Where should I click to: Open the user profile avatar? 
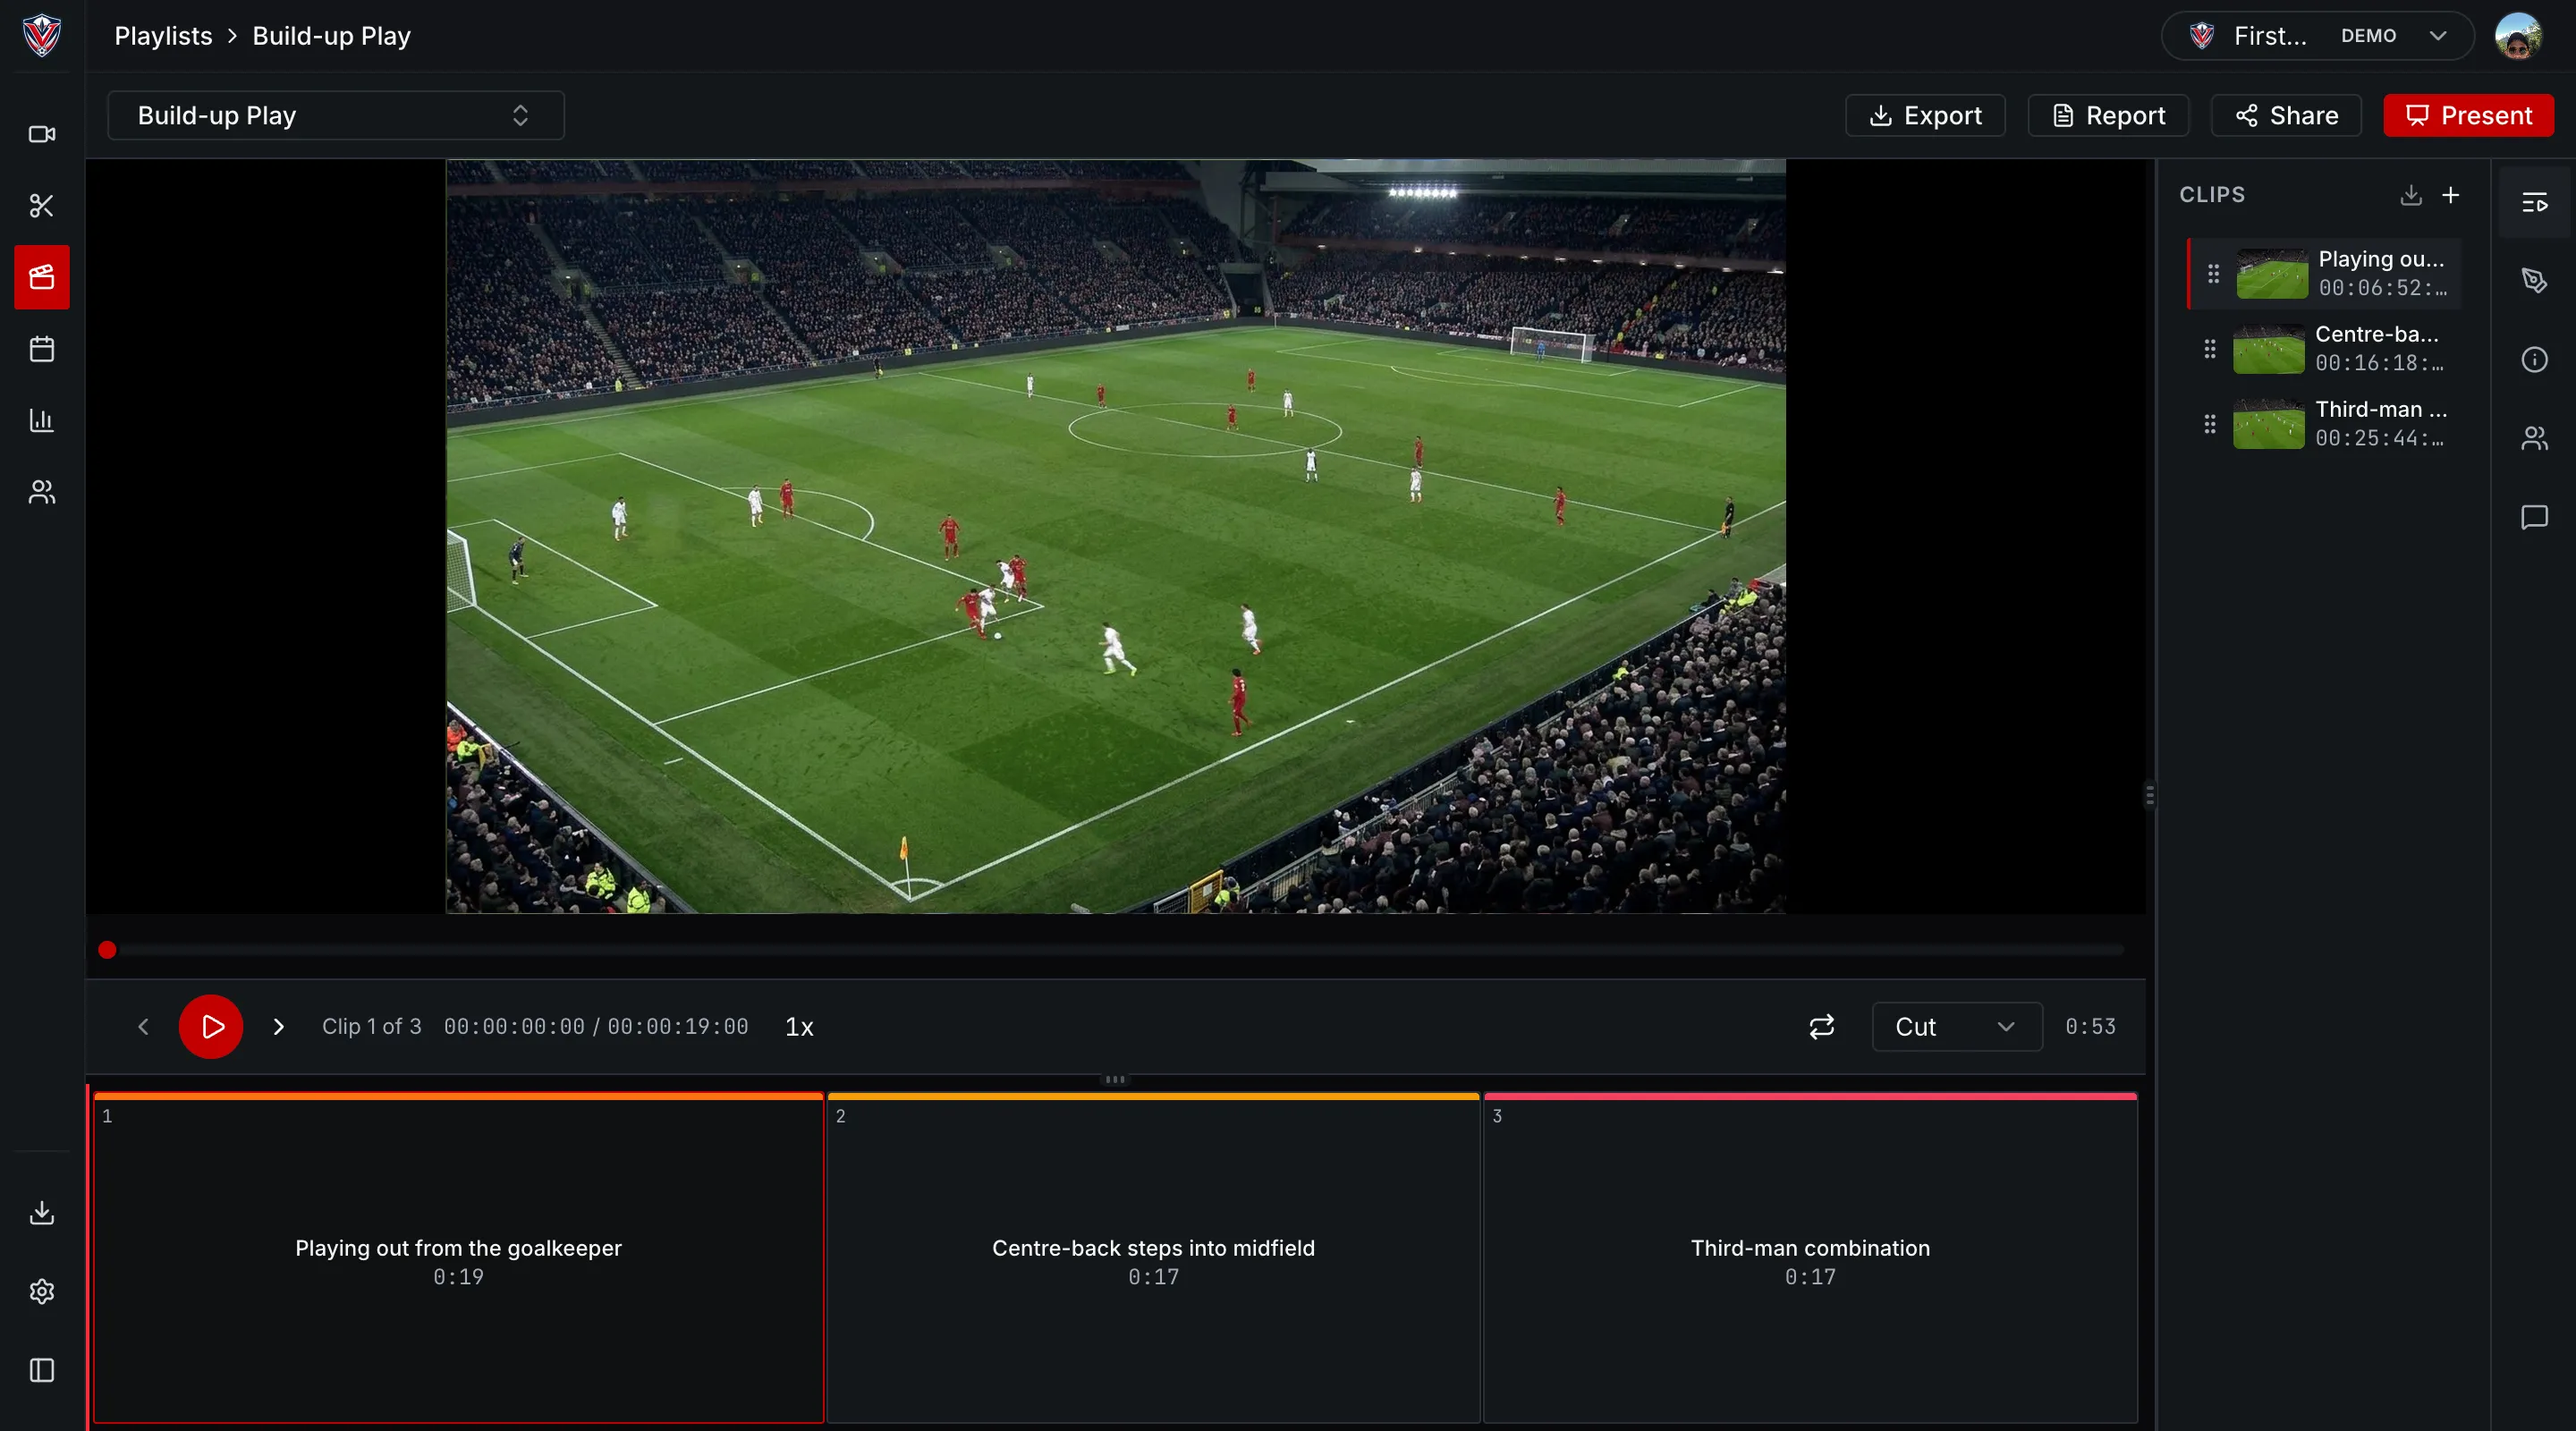2518,36
